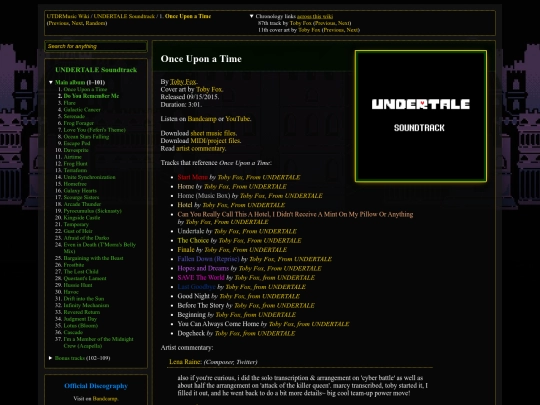The image size is (540, 405).
Task: Download sheet music files link
Action: point(213,133)
